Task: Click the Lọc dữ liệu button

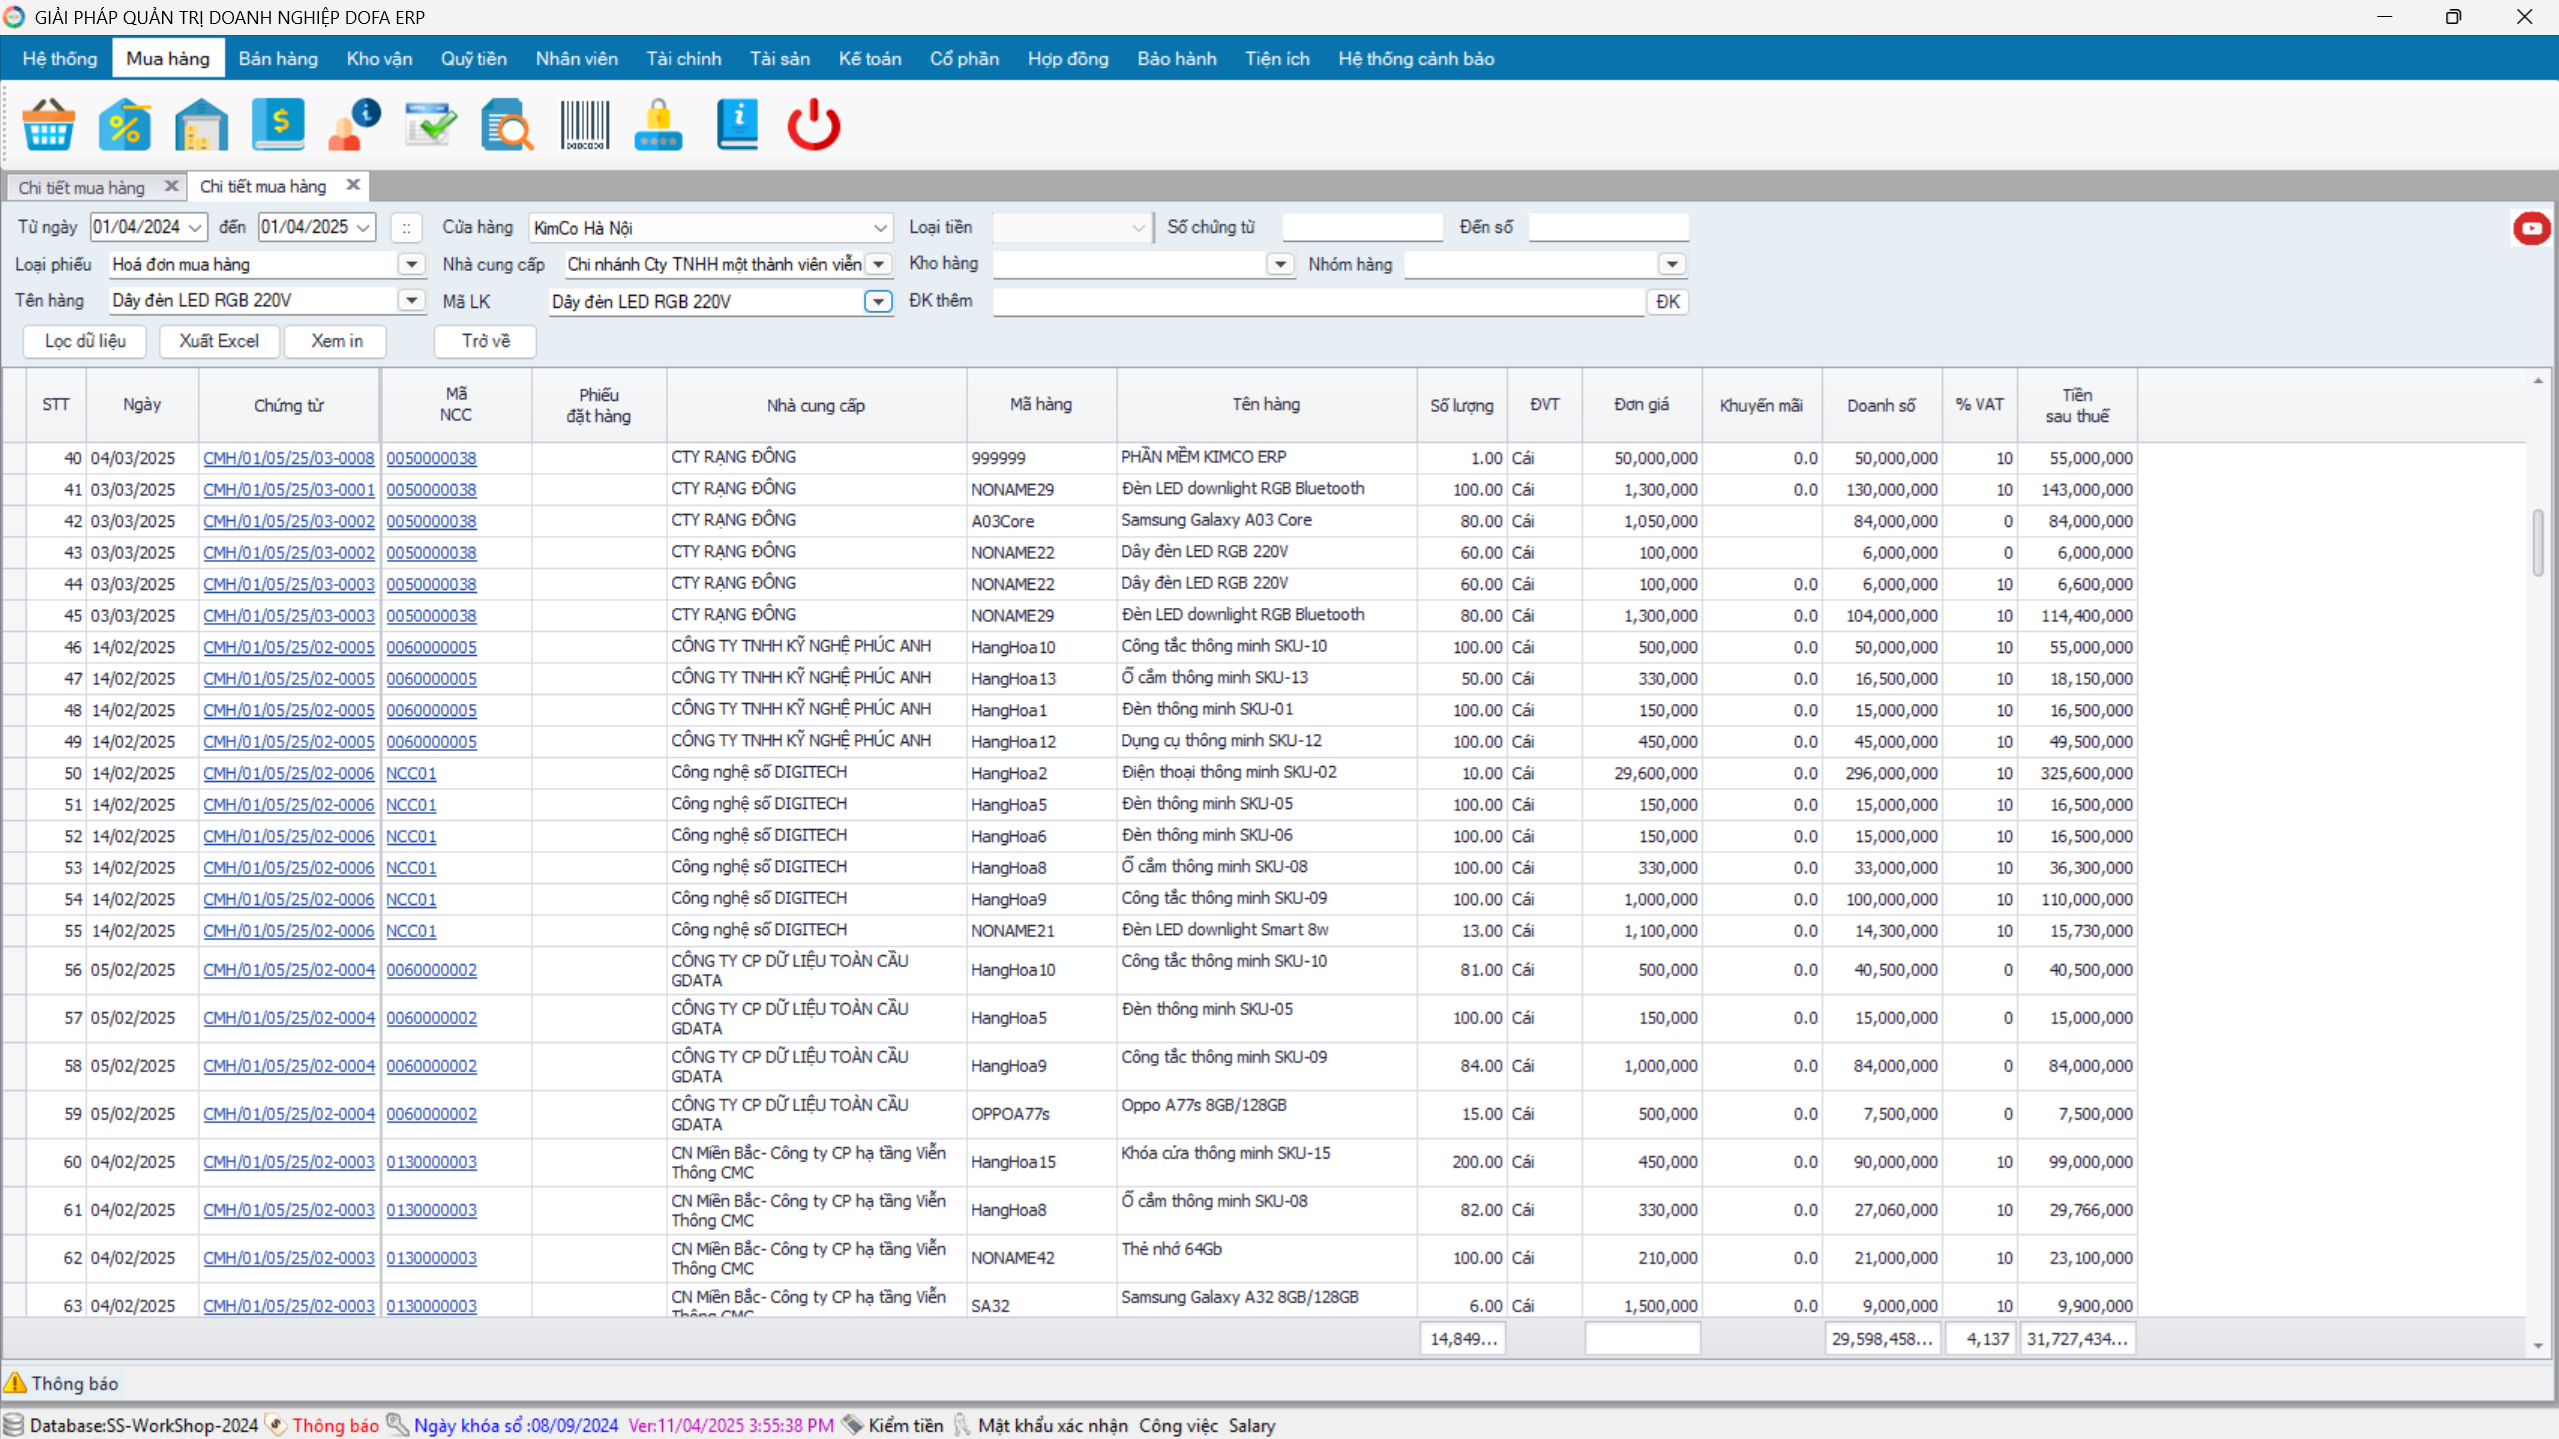Action: tap(85, 341)
